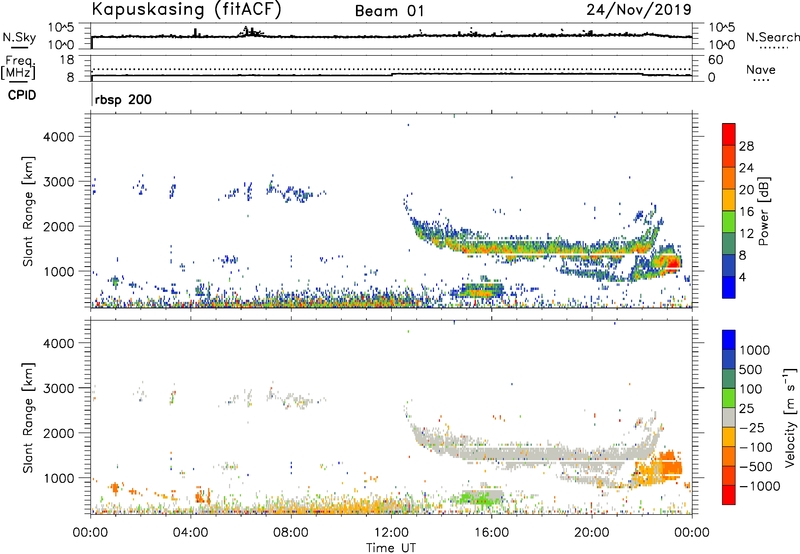Viewport: 800px width, 554px height.
Task: Click the "rbsp 200" control program label
Action: click(123, 99)
